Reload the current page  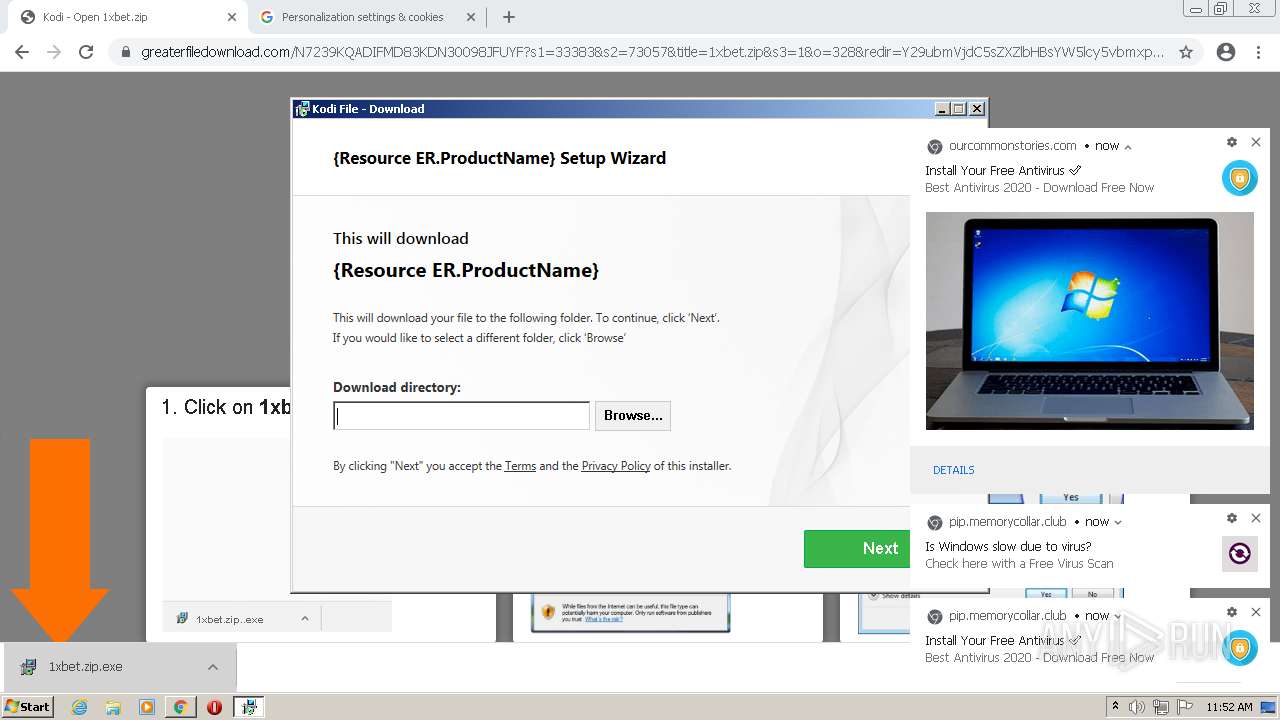click(86, 52)
